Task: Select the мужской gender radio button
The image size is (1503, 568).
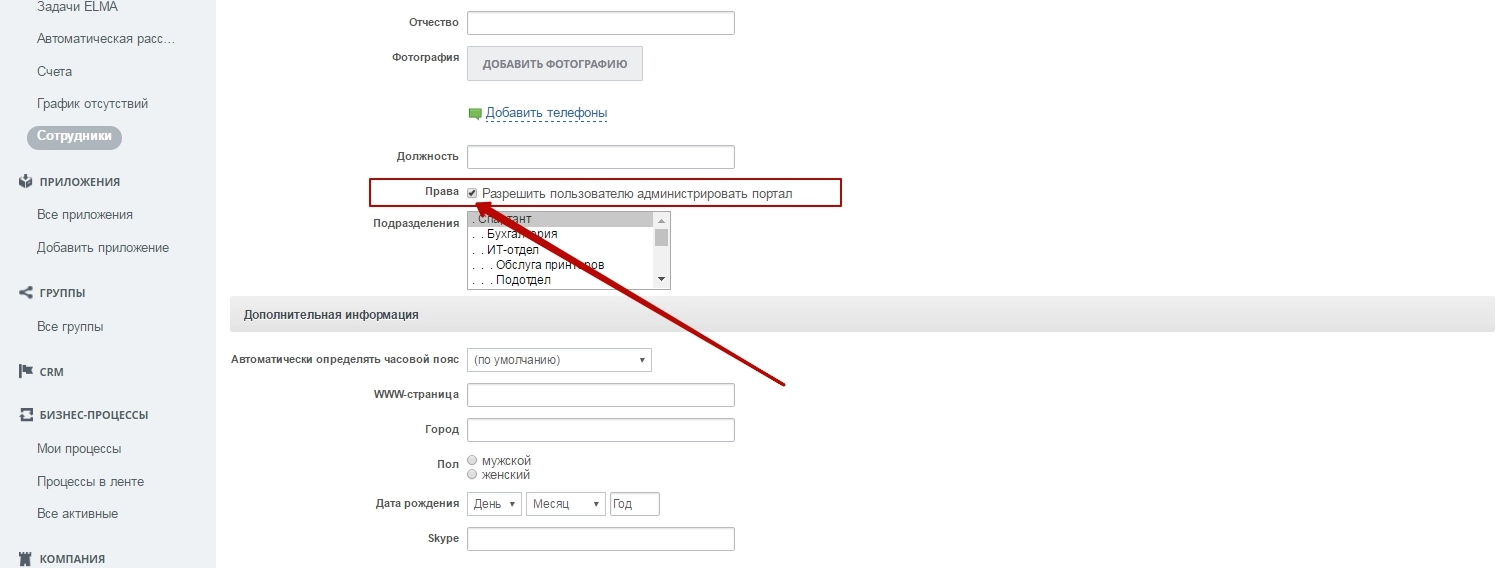Action: tap(473, 461)
